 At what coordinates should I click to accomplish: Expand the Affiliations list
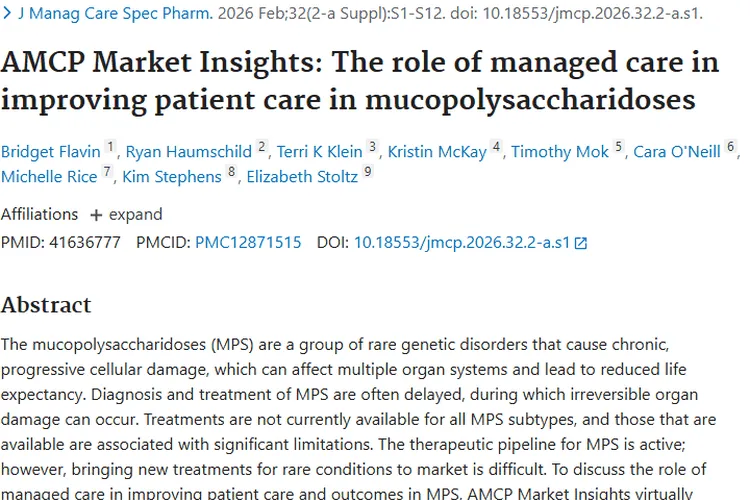point(125,214)
